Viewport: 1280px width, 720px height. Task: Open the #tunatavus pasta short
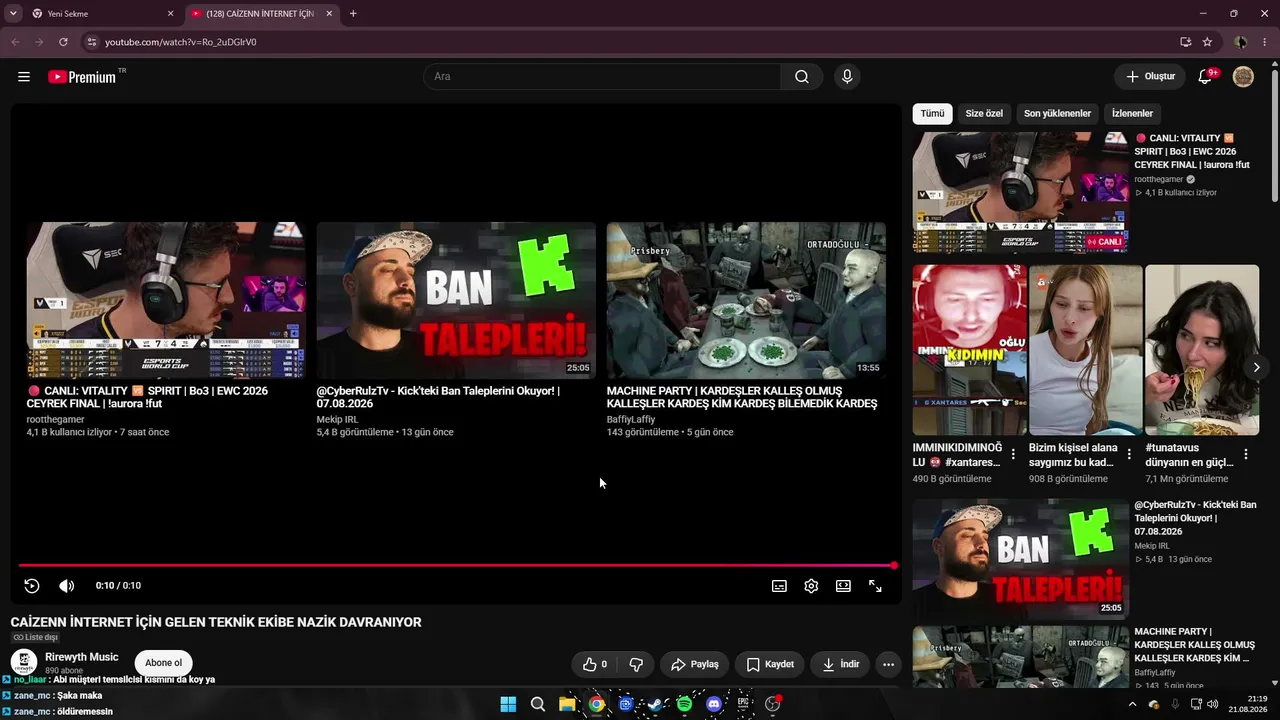tap(1202, 350)
